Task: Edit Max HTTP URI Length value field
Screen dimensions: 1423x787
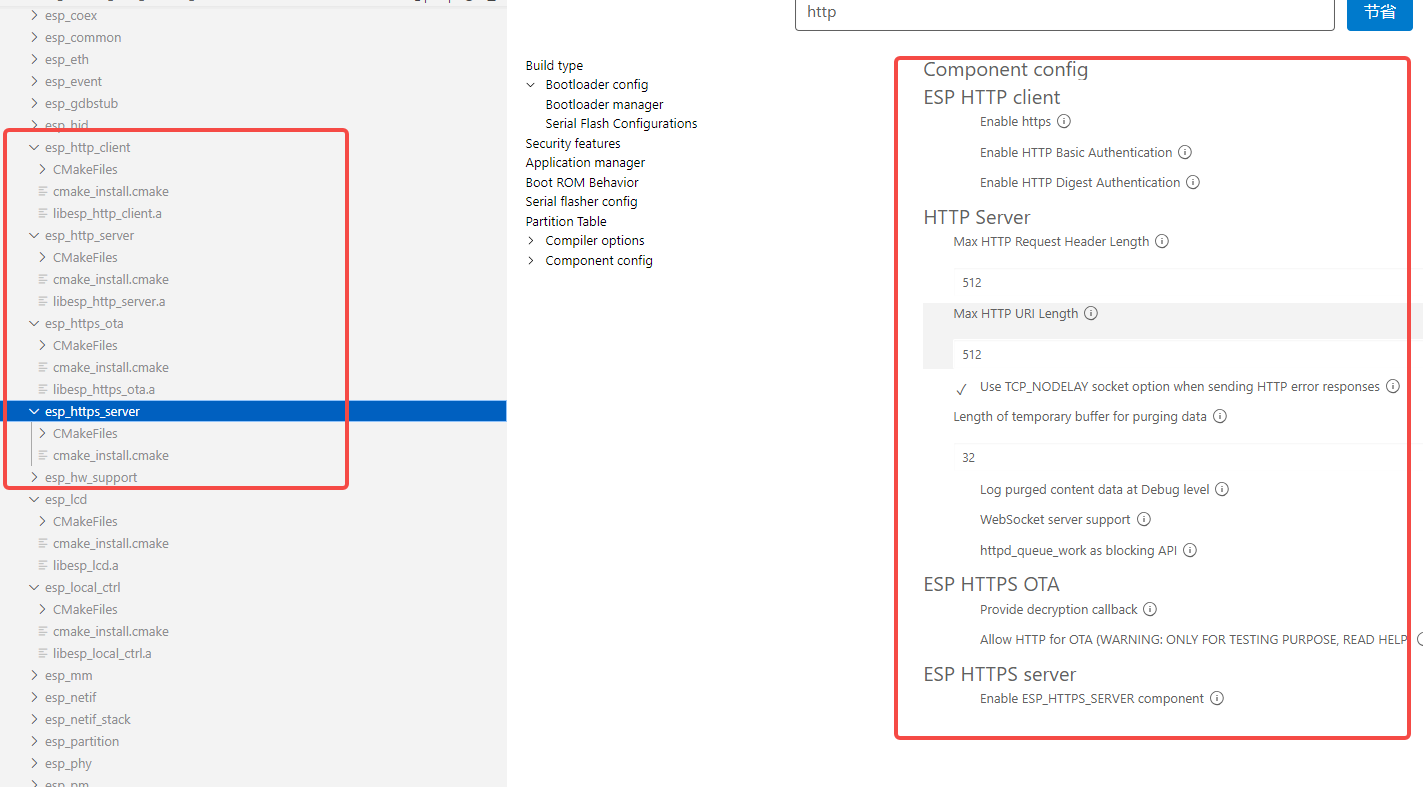Action: (1188, 354)
